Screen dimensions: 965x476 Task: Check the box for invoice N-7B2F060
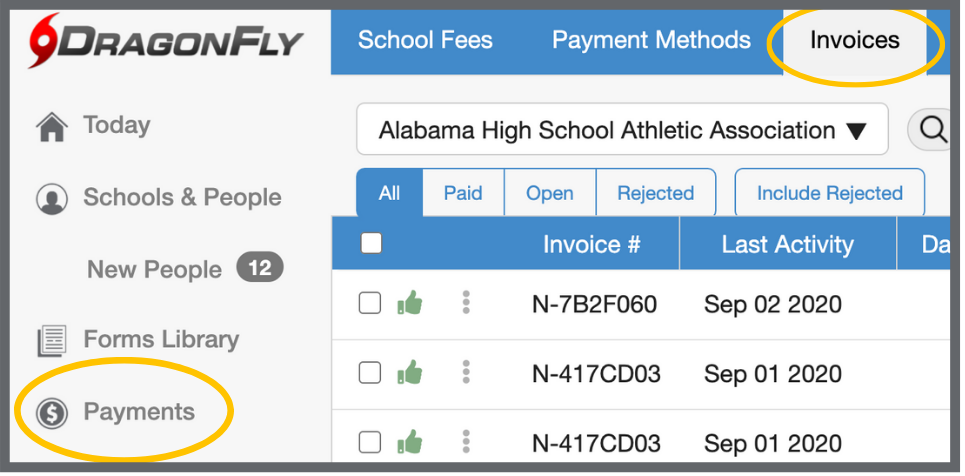[370, 303]
